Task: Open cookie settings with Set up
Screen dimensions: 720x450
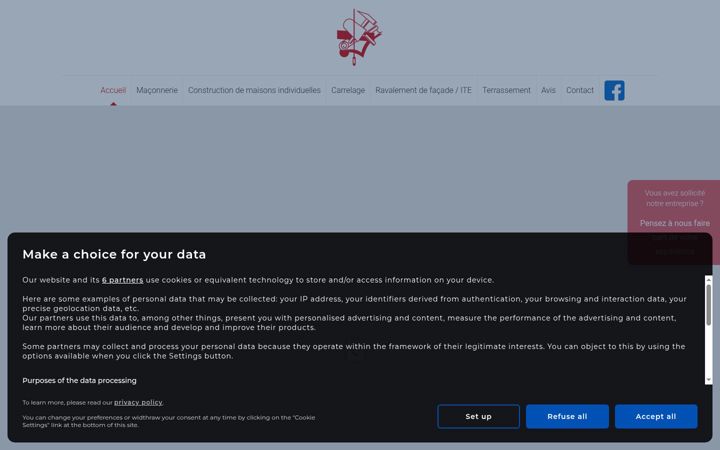Action: pos(478,416)
